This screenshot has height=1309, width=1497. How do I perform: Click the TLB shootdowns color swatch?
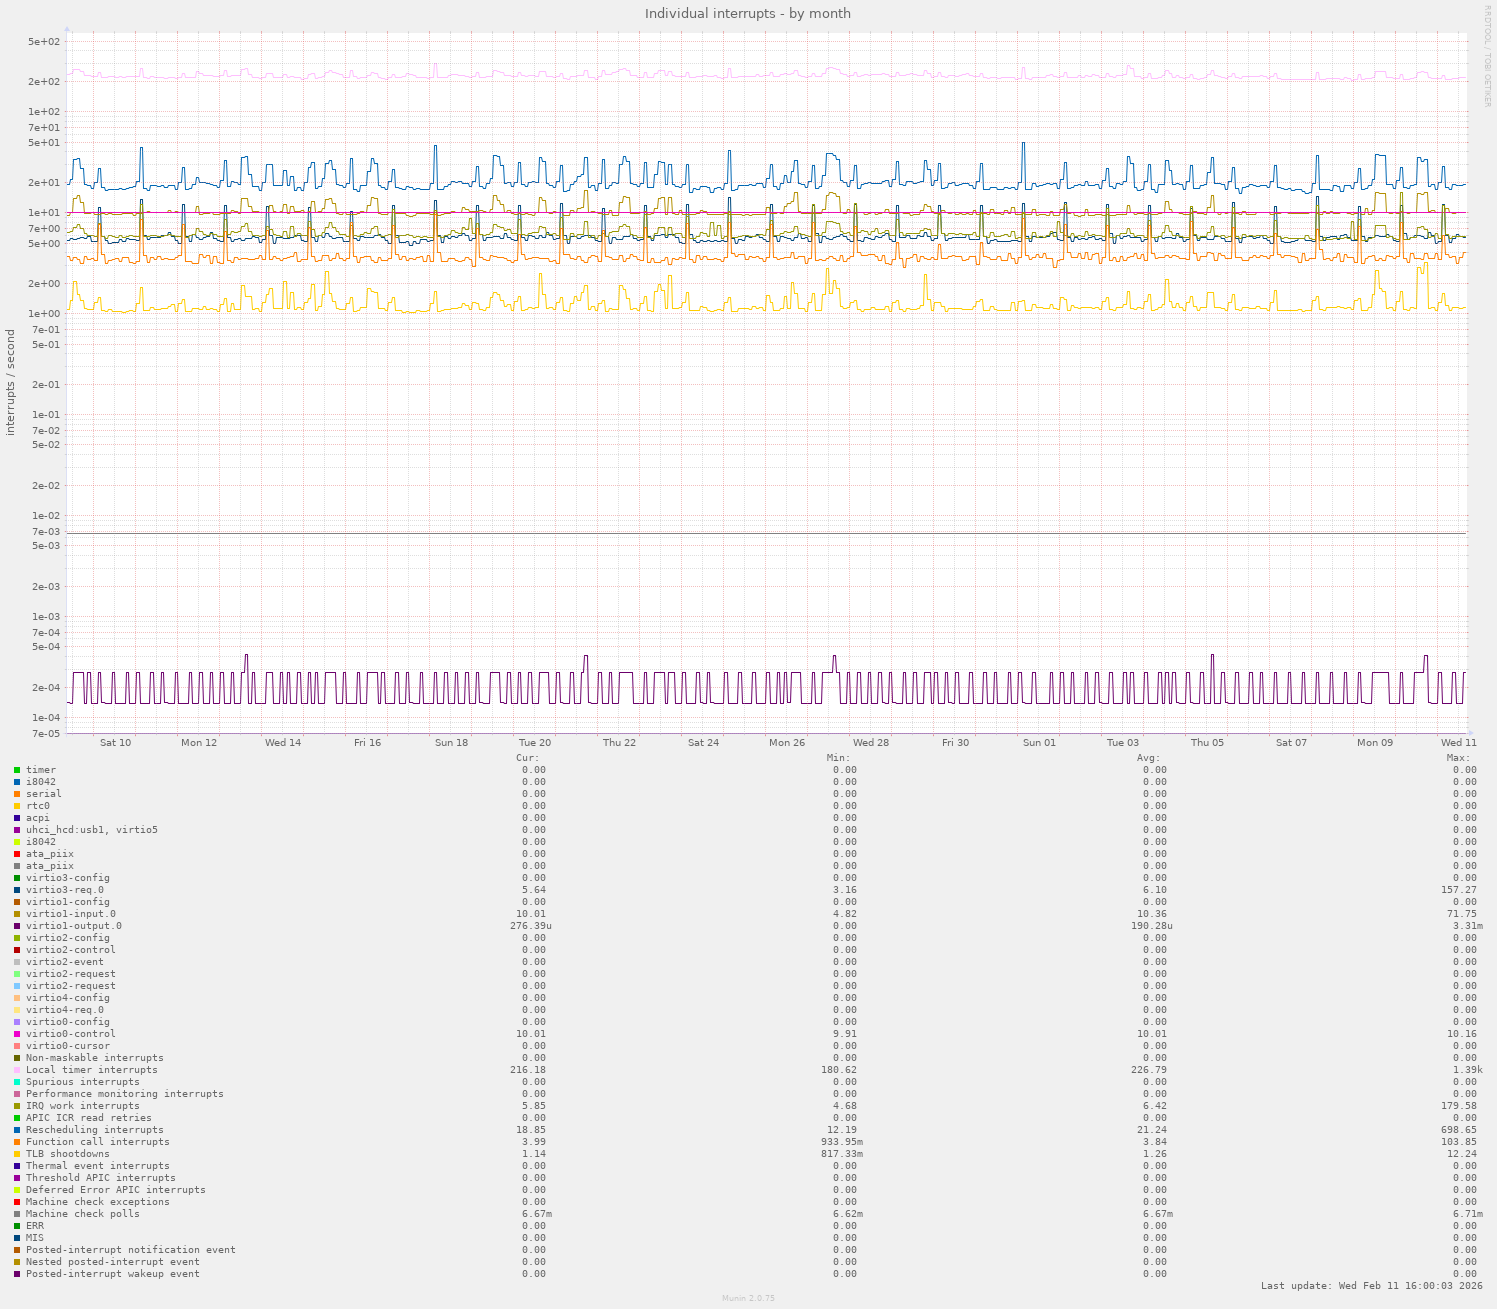point(17,1154)
